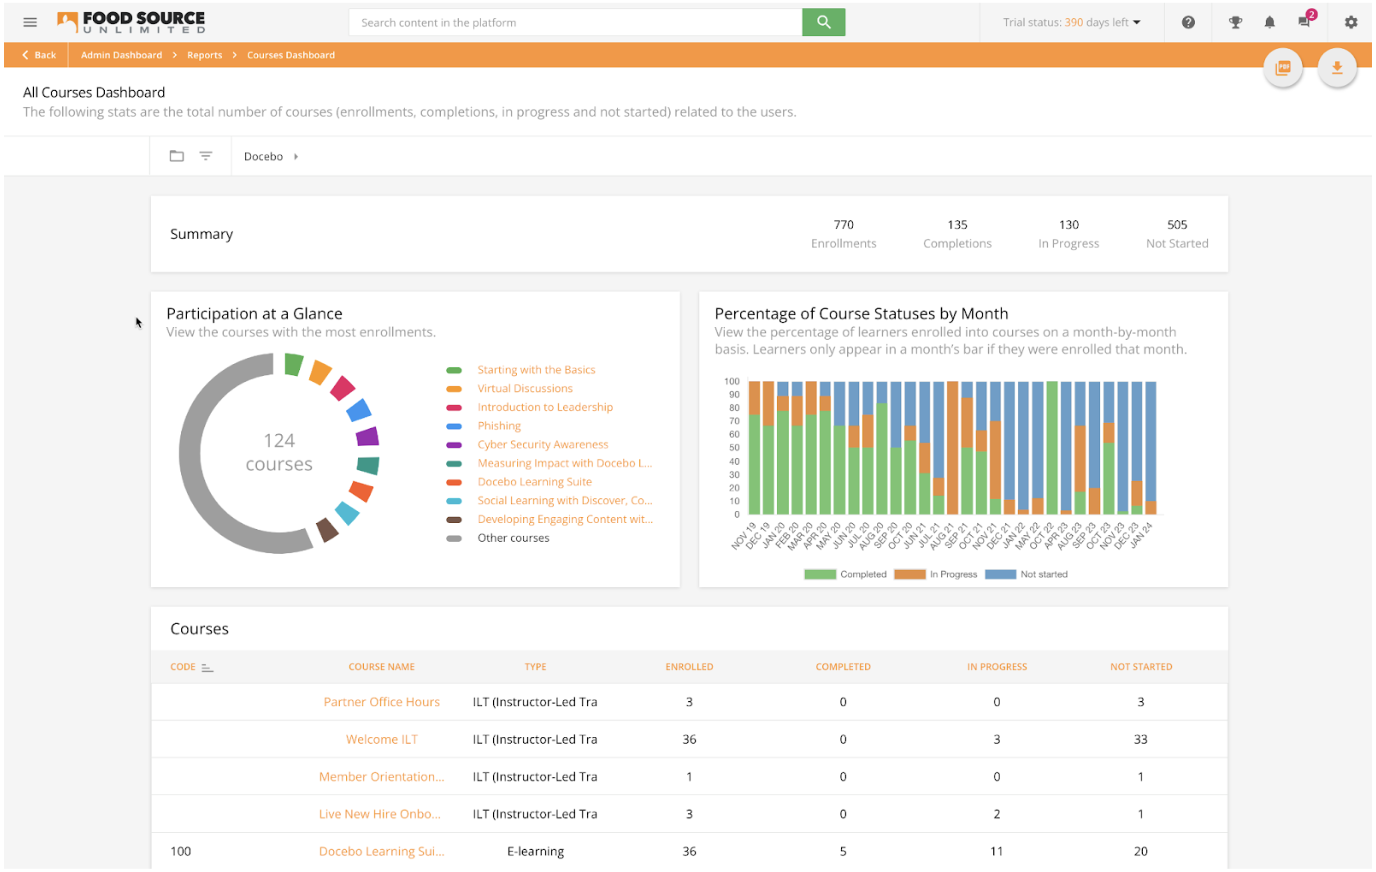Open the settings gear icon
1376x872 pixels.
point(1351,22)
